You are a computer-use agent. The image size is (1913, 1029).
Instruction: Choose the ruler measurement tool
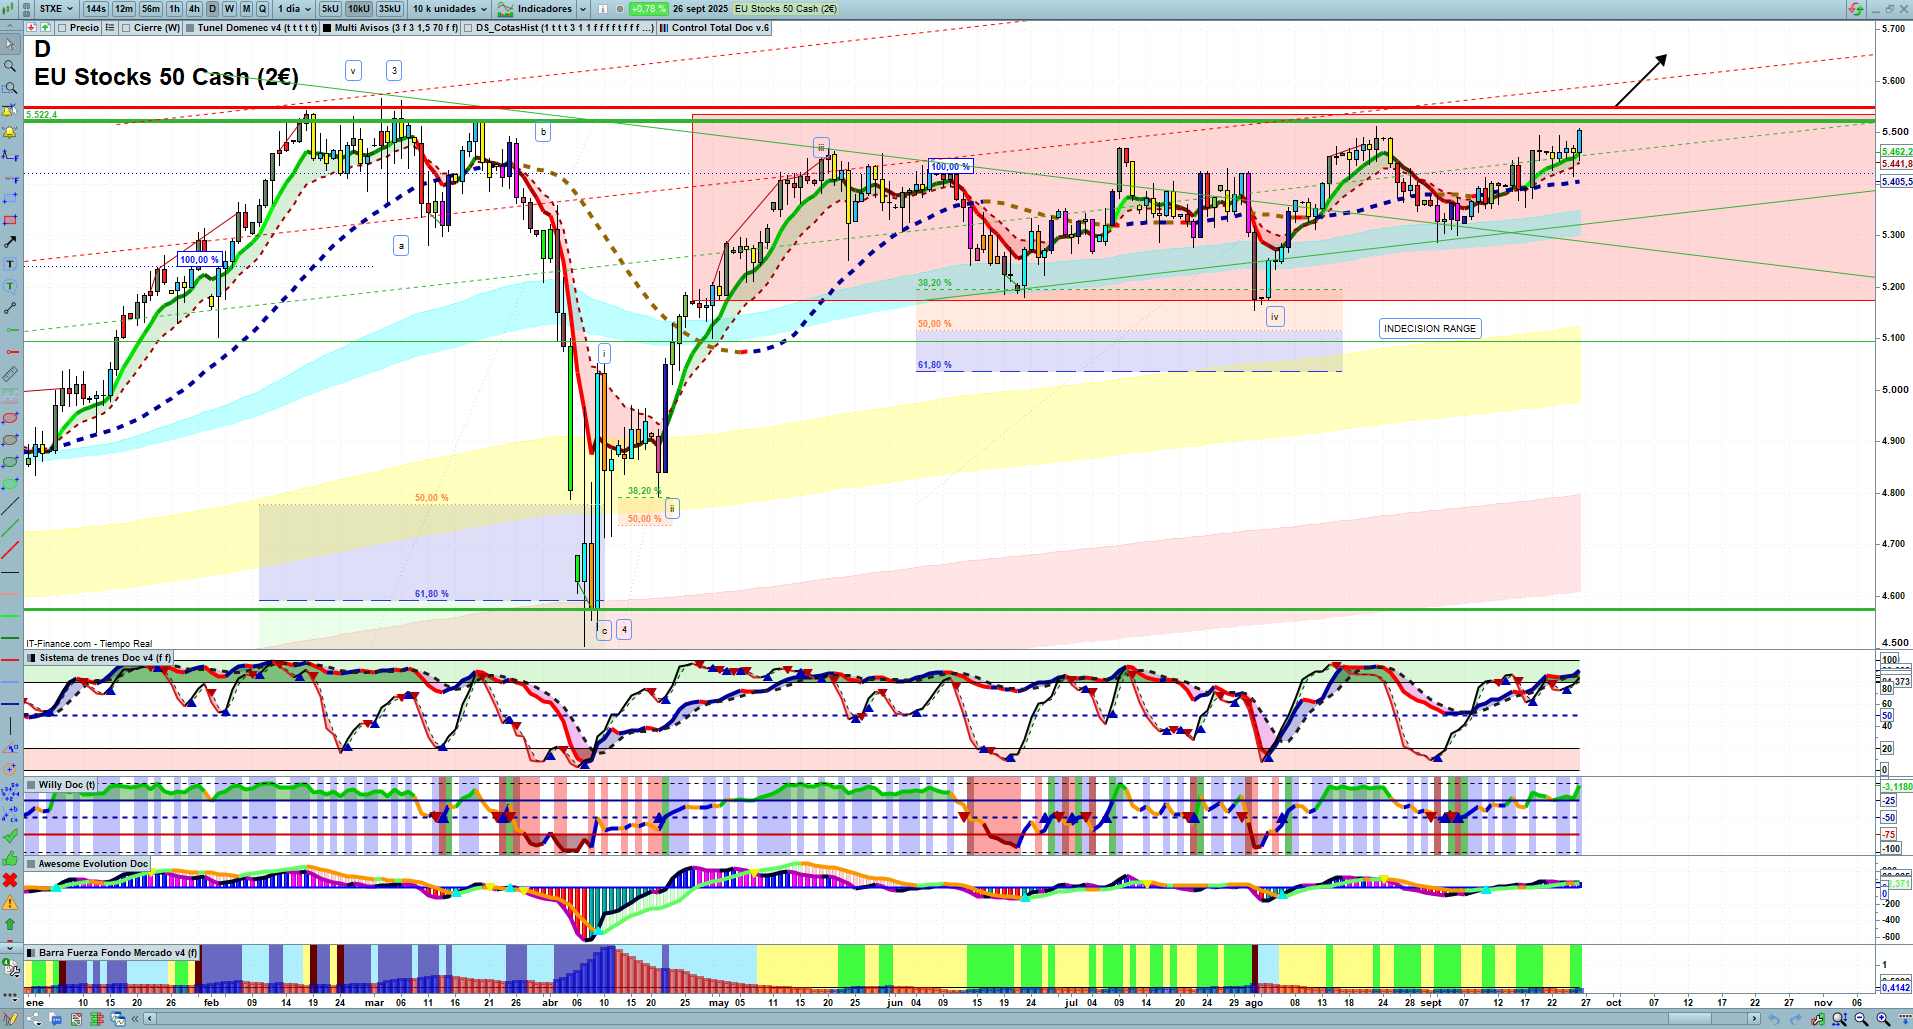10,374
